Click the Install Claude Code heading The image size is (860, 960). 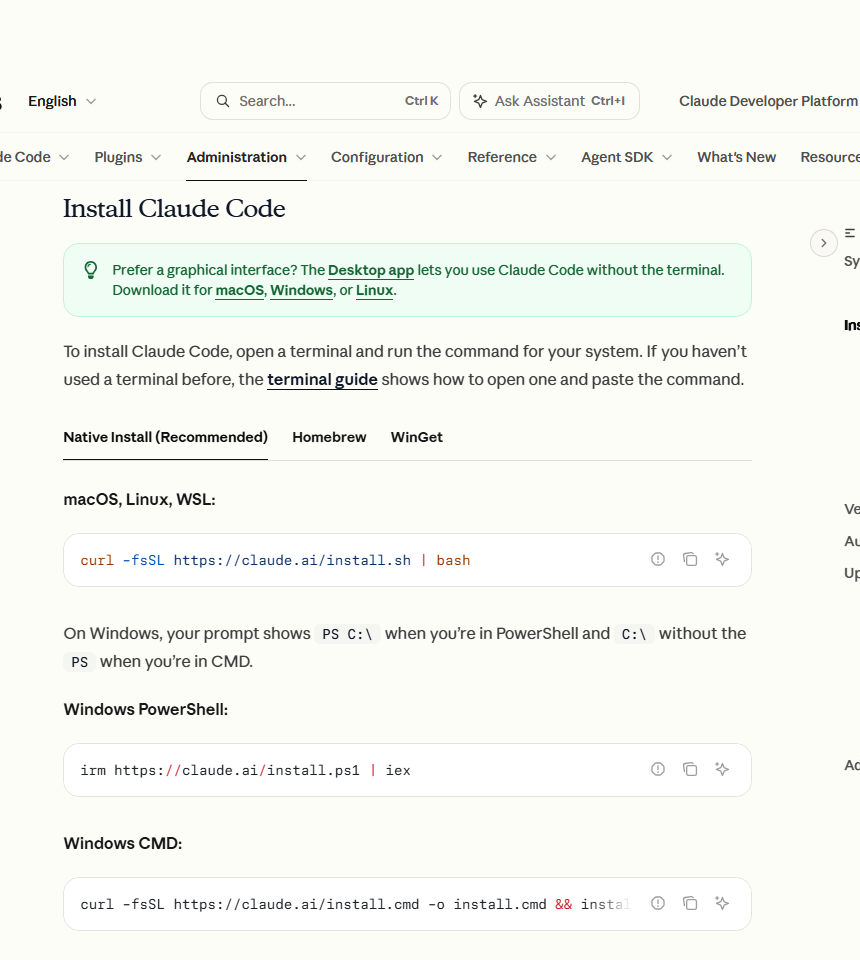tap(174, 209)
